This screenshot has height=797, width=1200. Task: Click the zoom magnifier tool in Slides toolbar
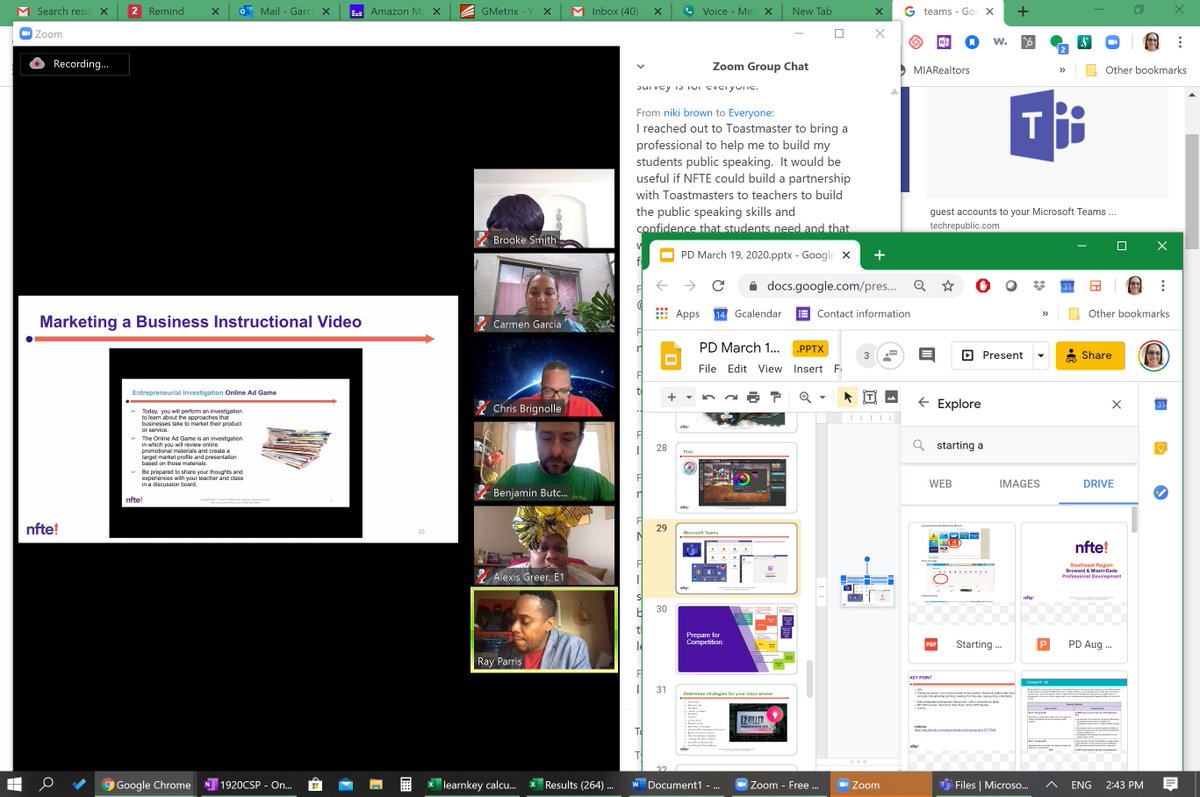click(805, 397)
